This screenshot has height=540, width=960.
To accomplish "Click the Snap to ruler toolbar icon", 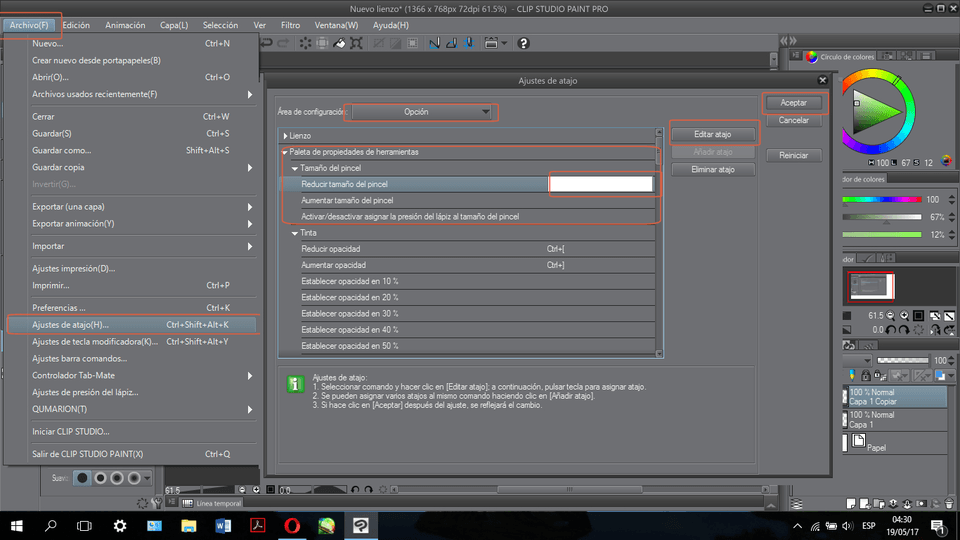I will (434, 43).
